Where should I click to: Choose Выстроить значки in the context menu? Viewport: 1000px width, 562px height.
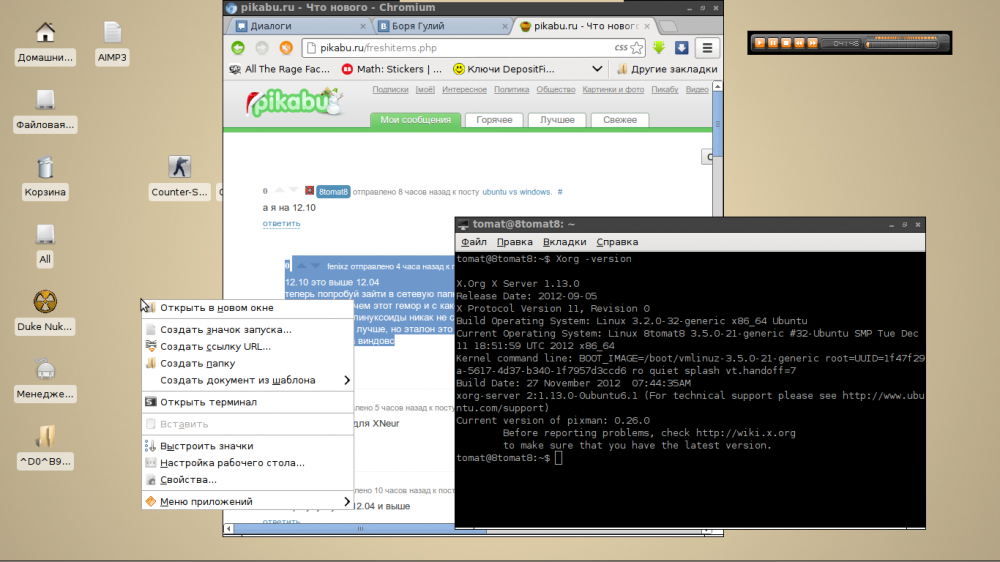coord(247,446)
